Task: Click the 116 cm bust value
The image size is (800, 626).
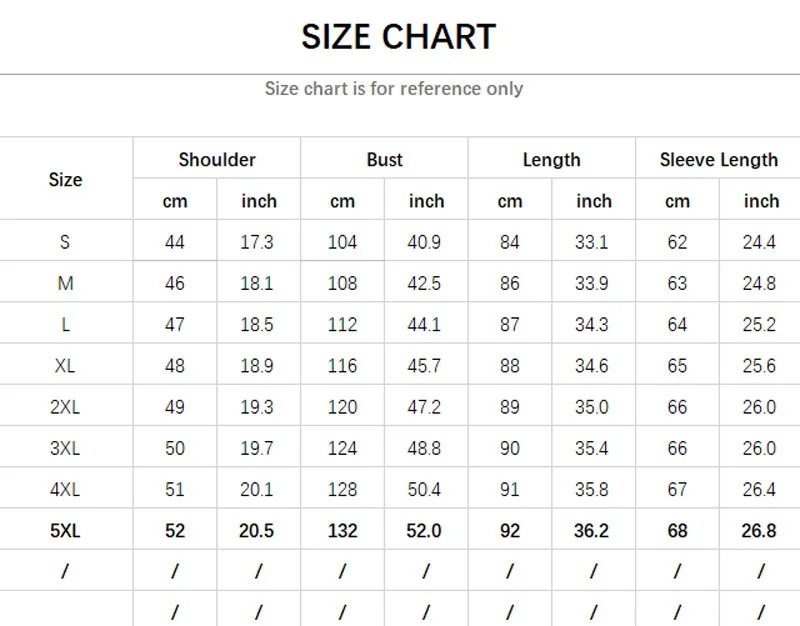Action: coord(342,366)
